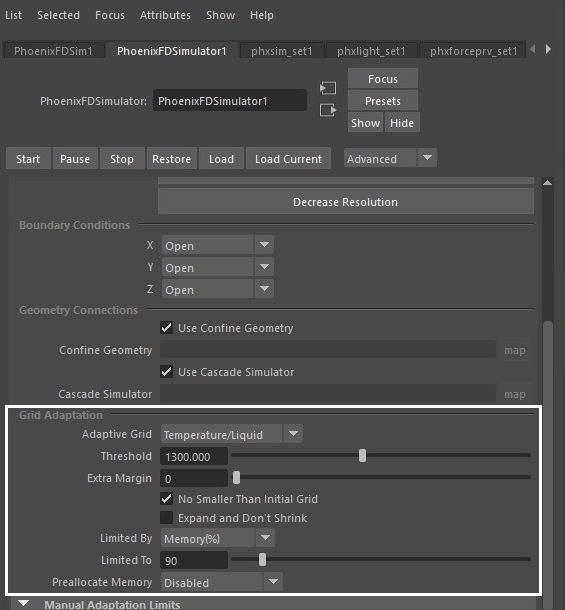Uncheck Use Cascade Simulator
Screen dimensions: 565x610
167,372
